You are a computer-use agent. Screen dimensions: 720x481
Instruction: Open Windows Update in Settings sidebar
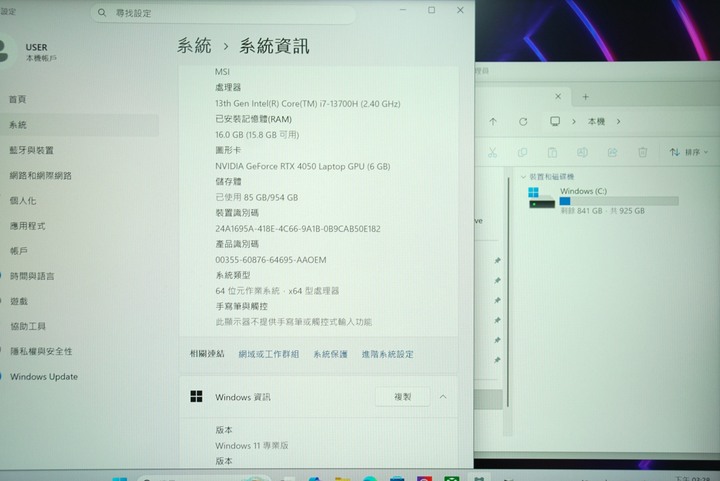click(43, 377)
